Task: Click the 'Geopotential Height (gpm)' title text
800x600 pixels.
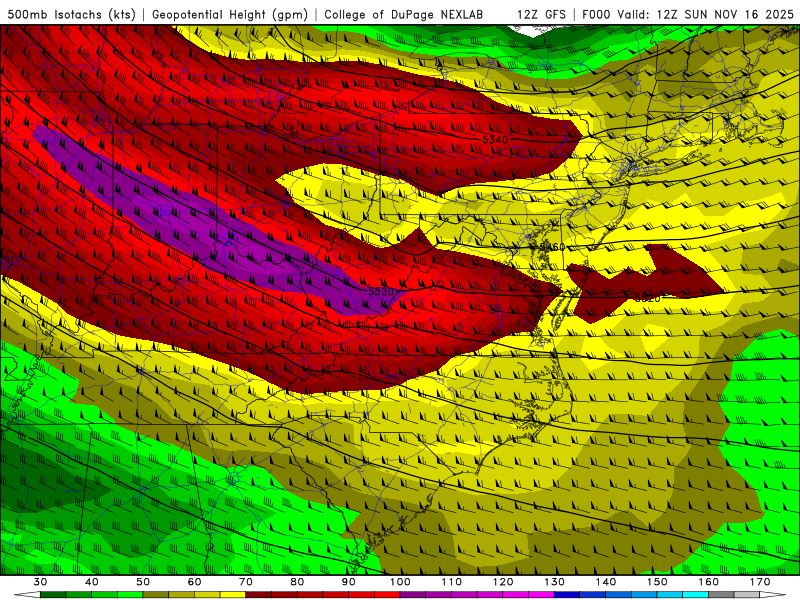Action: click(230, 14)
